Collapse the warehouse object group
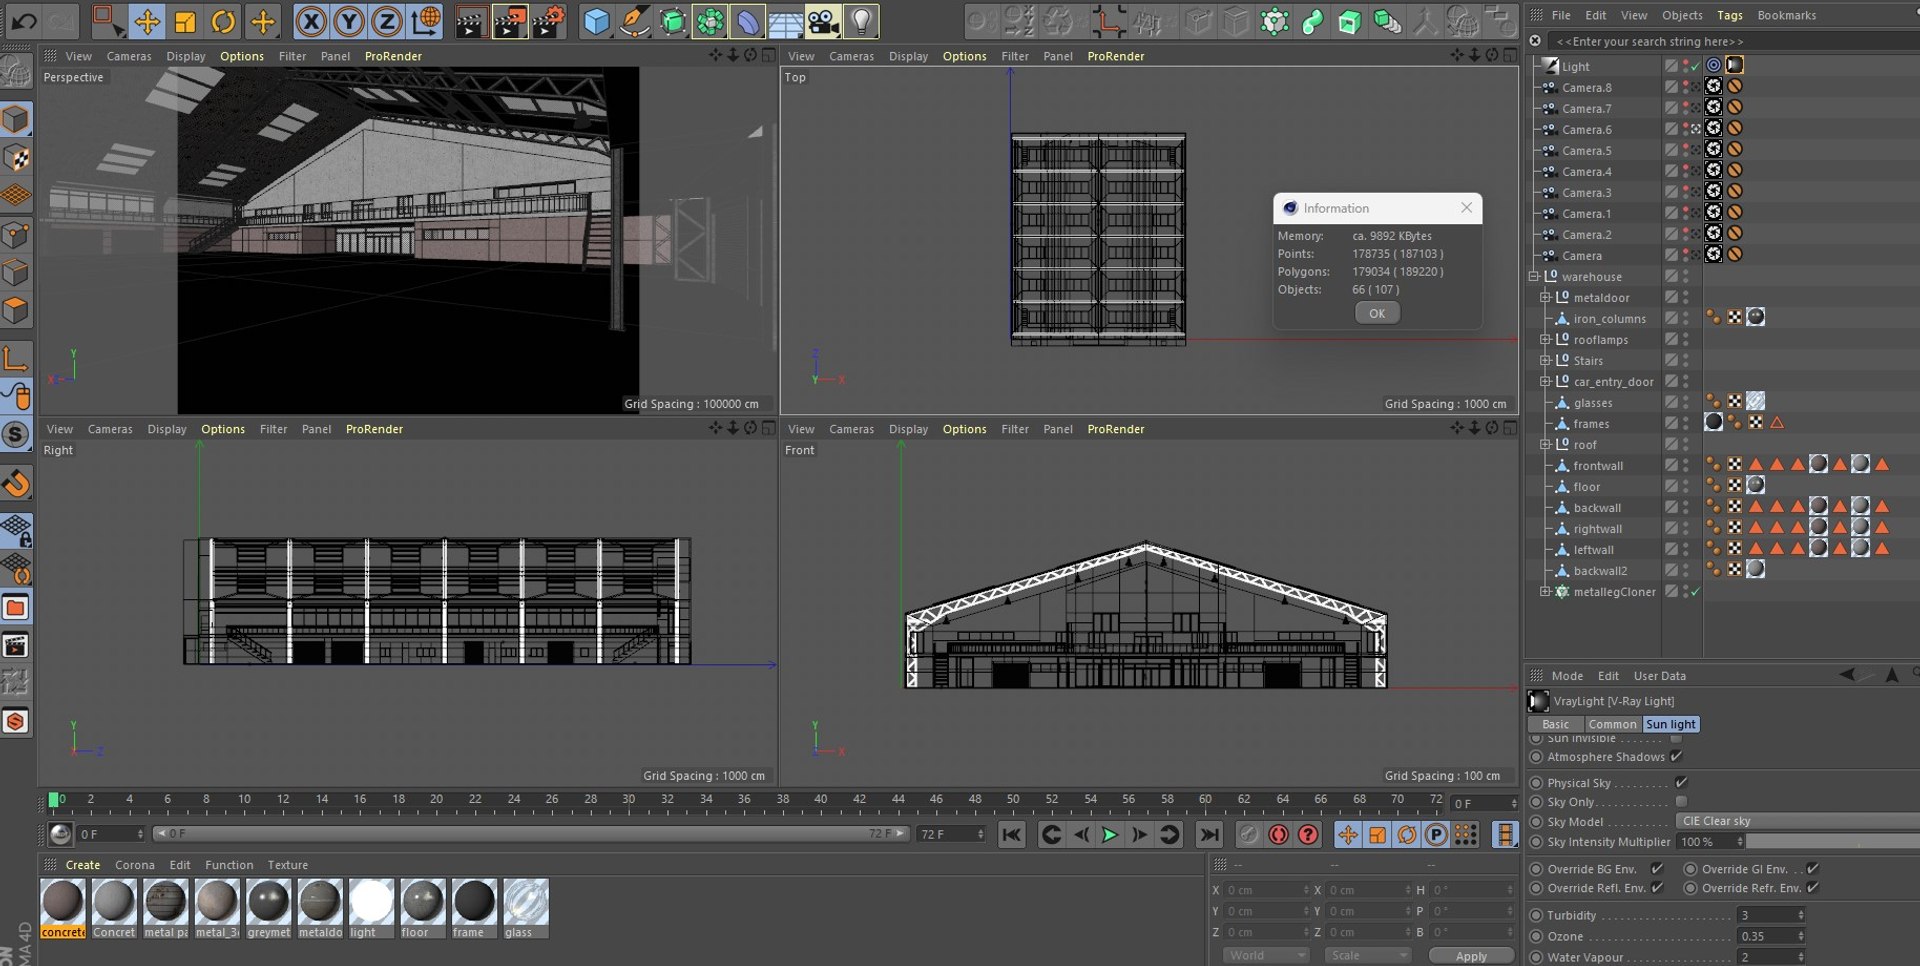The height and width of the screenshot is (966, 1920). tap(1534, 276)
